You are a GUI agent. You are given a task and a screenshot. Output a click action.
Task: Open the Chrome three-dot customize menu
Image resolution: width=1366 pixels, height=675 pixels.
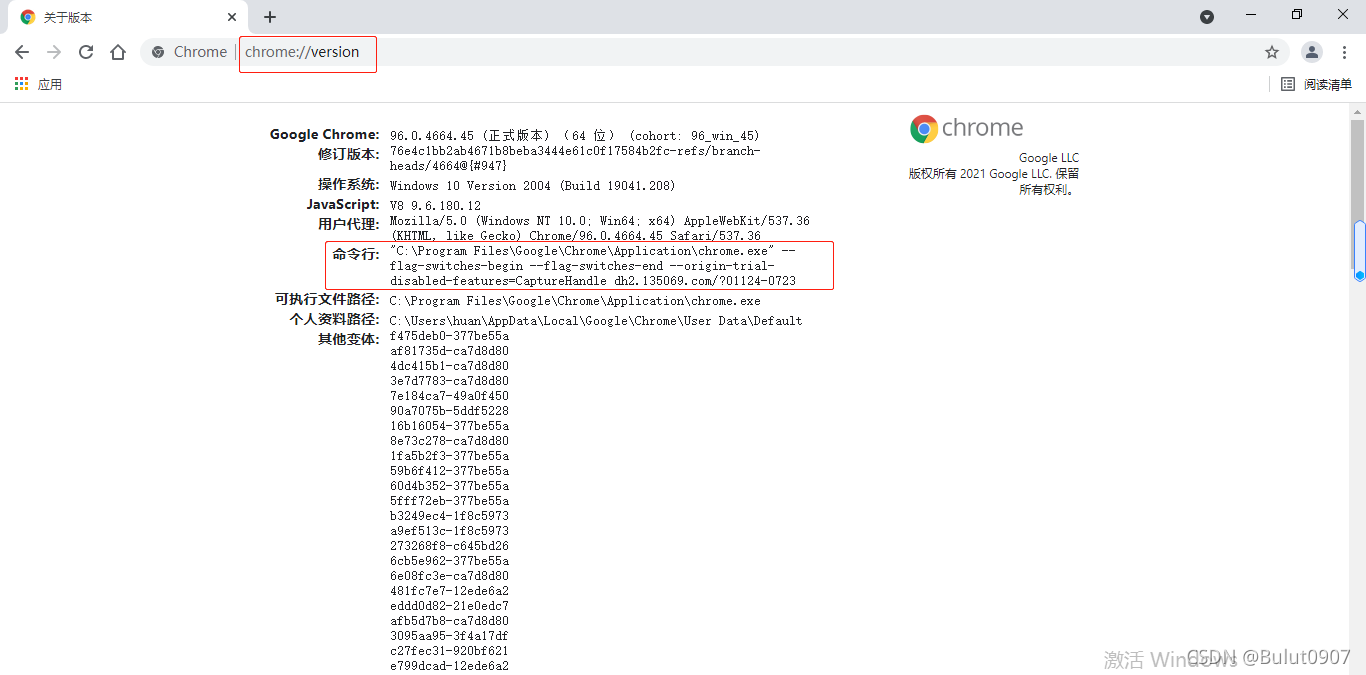click(1344, 51)
